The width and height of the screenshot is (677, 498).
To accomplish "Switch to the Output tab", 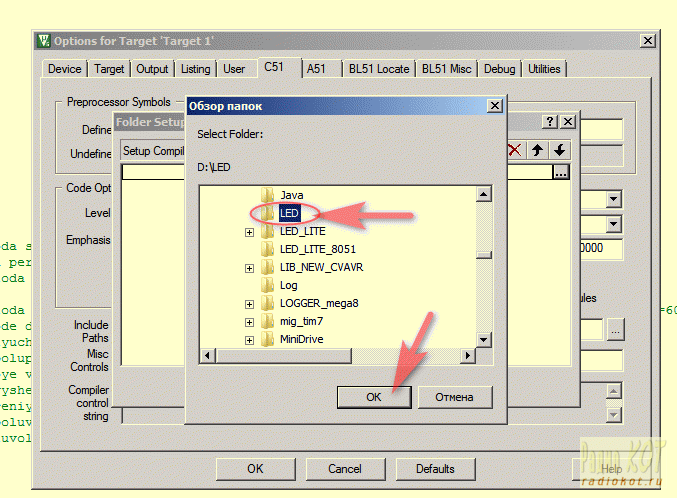I will [152, 69].
